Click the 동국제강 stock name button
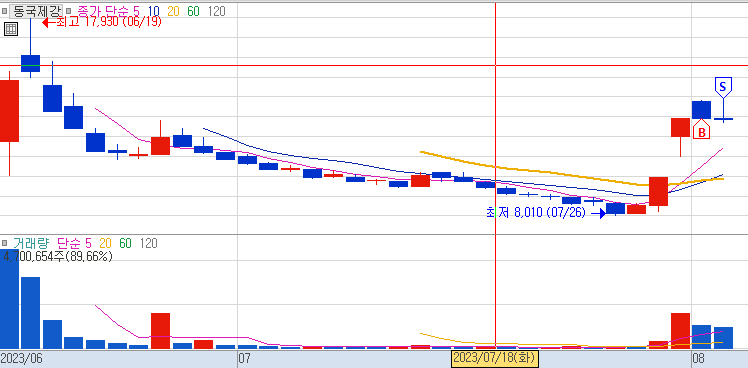 (x=36, y=11)
